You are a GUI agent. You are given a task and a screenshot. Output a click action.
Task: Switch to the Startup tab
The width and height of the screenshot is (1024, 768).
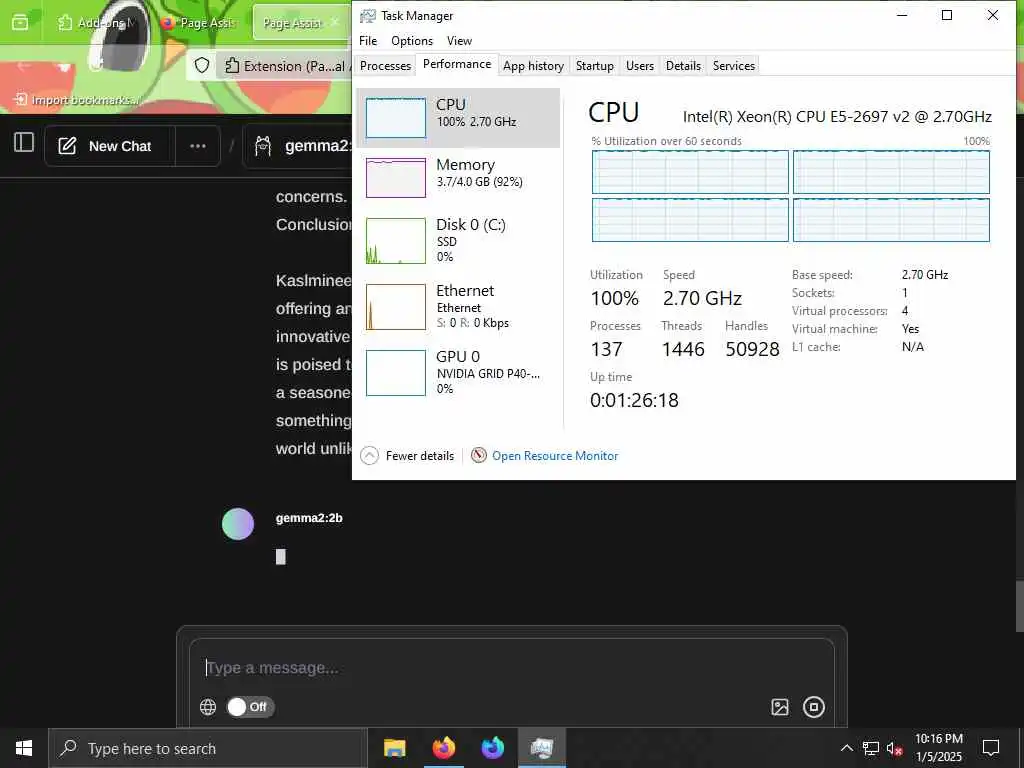(x=594, y=65)
